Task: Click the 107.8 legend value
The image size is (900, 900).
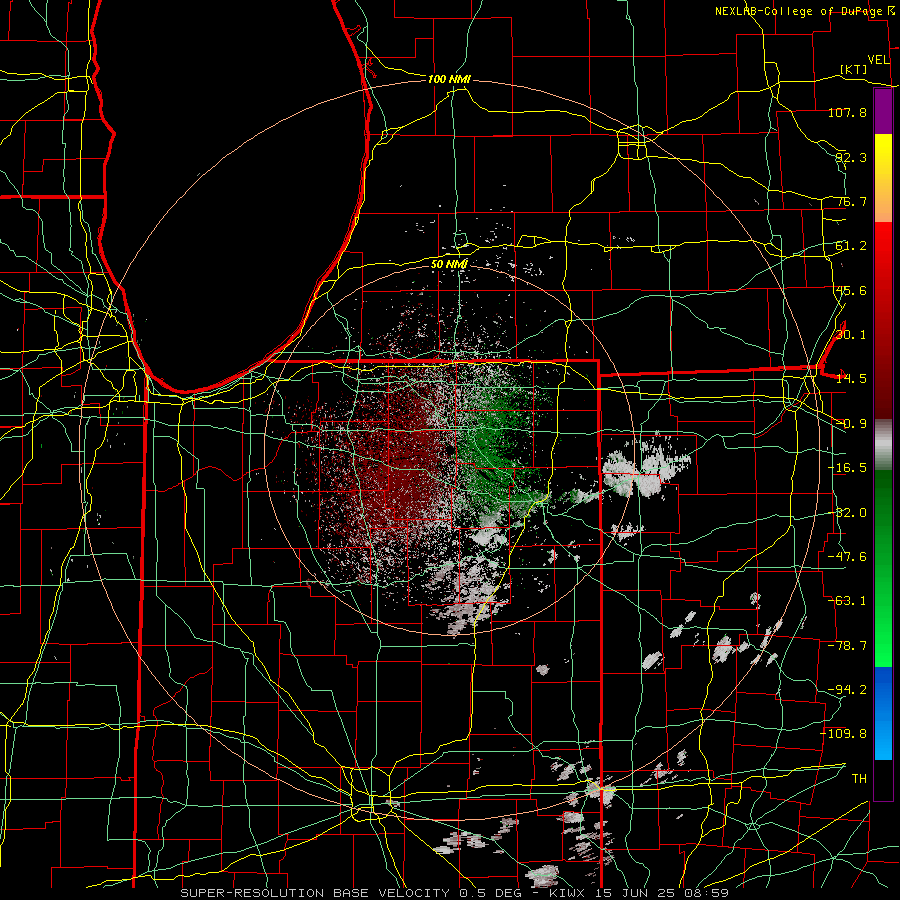Action: click(847, 112)
